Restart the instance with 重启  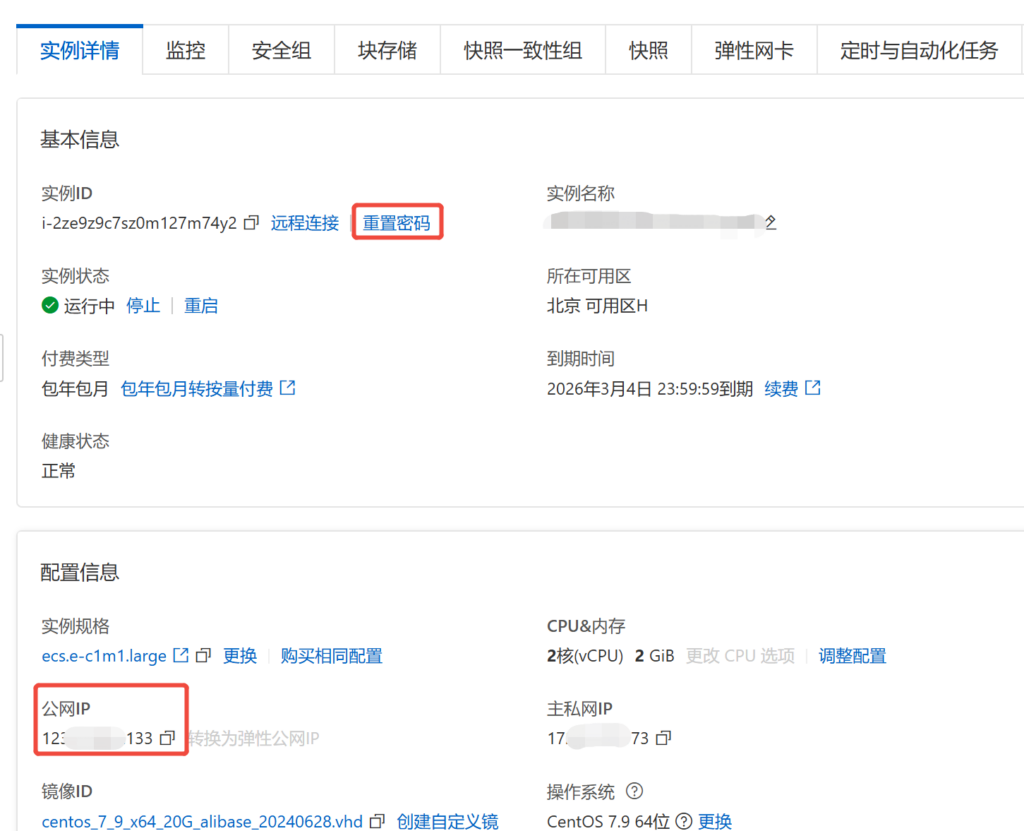pos(201,306)
